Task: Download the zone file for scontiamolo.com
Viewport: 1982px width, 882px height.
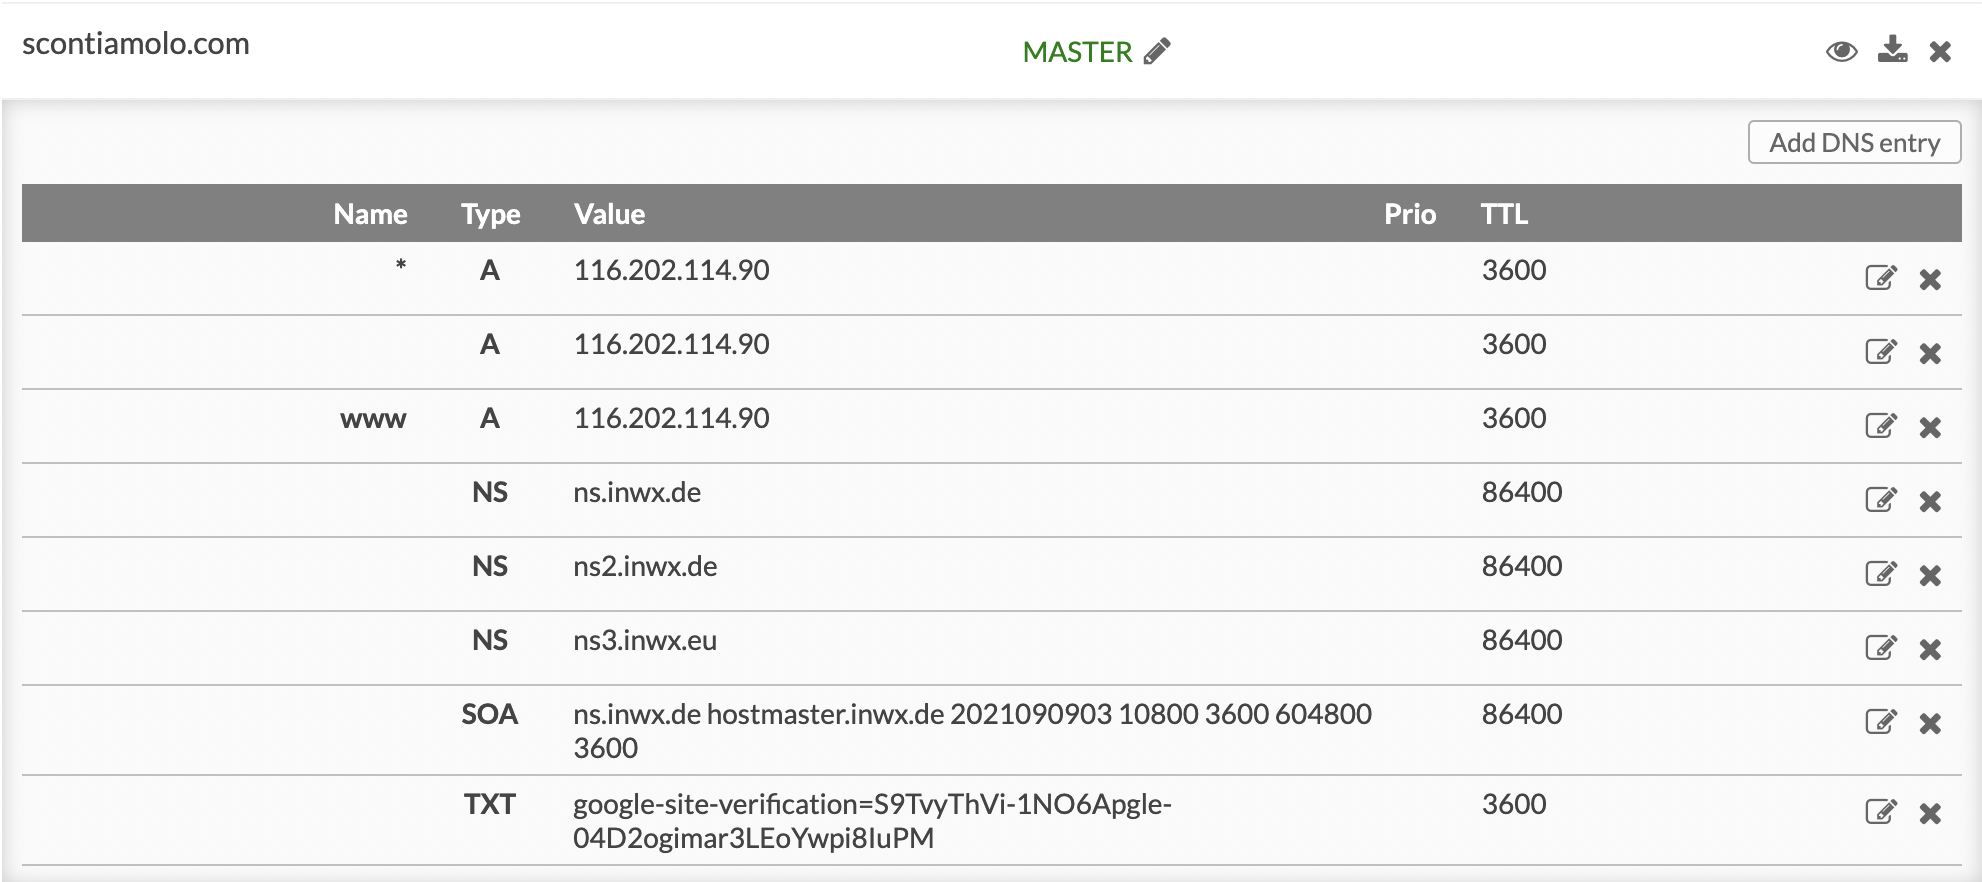Action: click(x=1892, y=50)
